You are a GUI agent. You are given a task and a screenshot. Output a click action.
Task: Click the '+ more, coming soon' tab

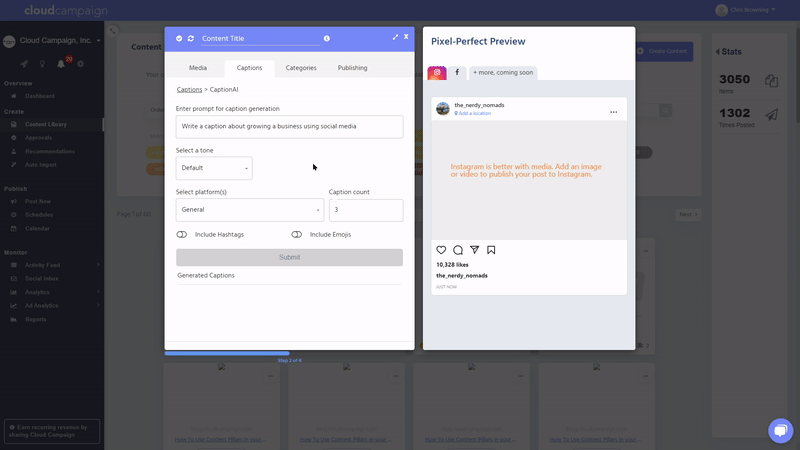503,72
